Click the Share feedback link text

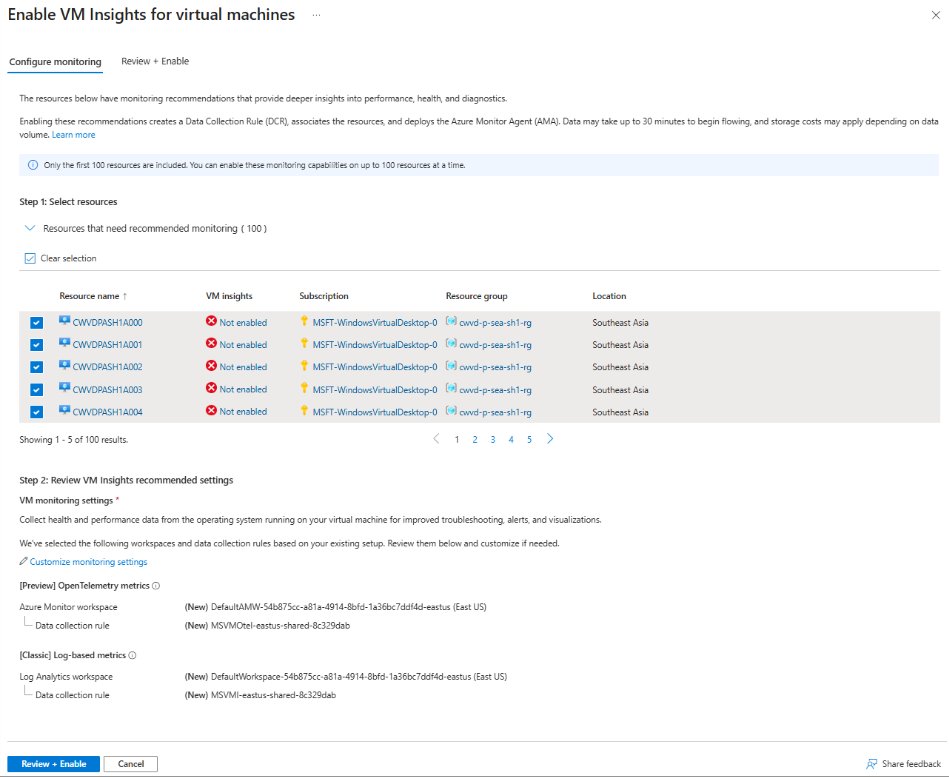click(x=911, y=764)
